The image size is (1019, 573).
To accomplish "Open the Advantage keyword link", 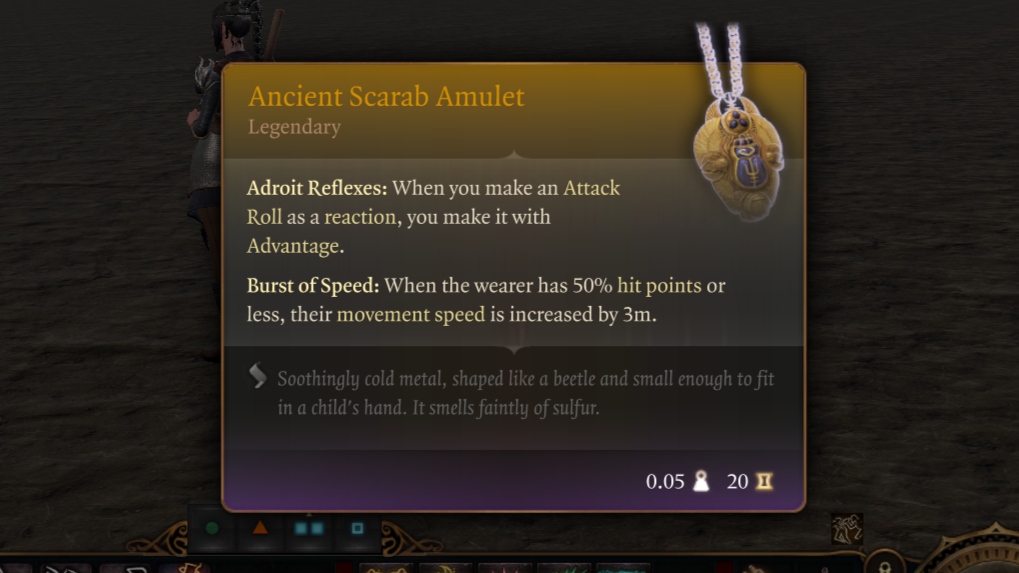I will coord(292,246).
